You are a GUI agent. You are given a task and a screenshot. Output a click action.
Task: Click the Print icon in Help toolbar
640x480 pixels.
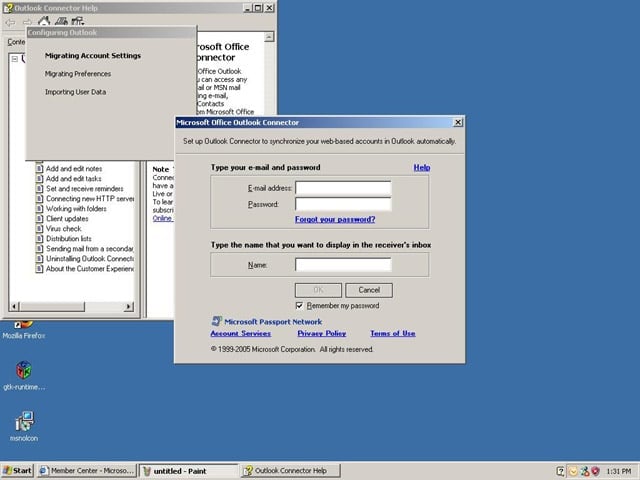pos(61,21)
